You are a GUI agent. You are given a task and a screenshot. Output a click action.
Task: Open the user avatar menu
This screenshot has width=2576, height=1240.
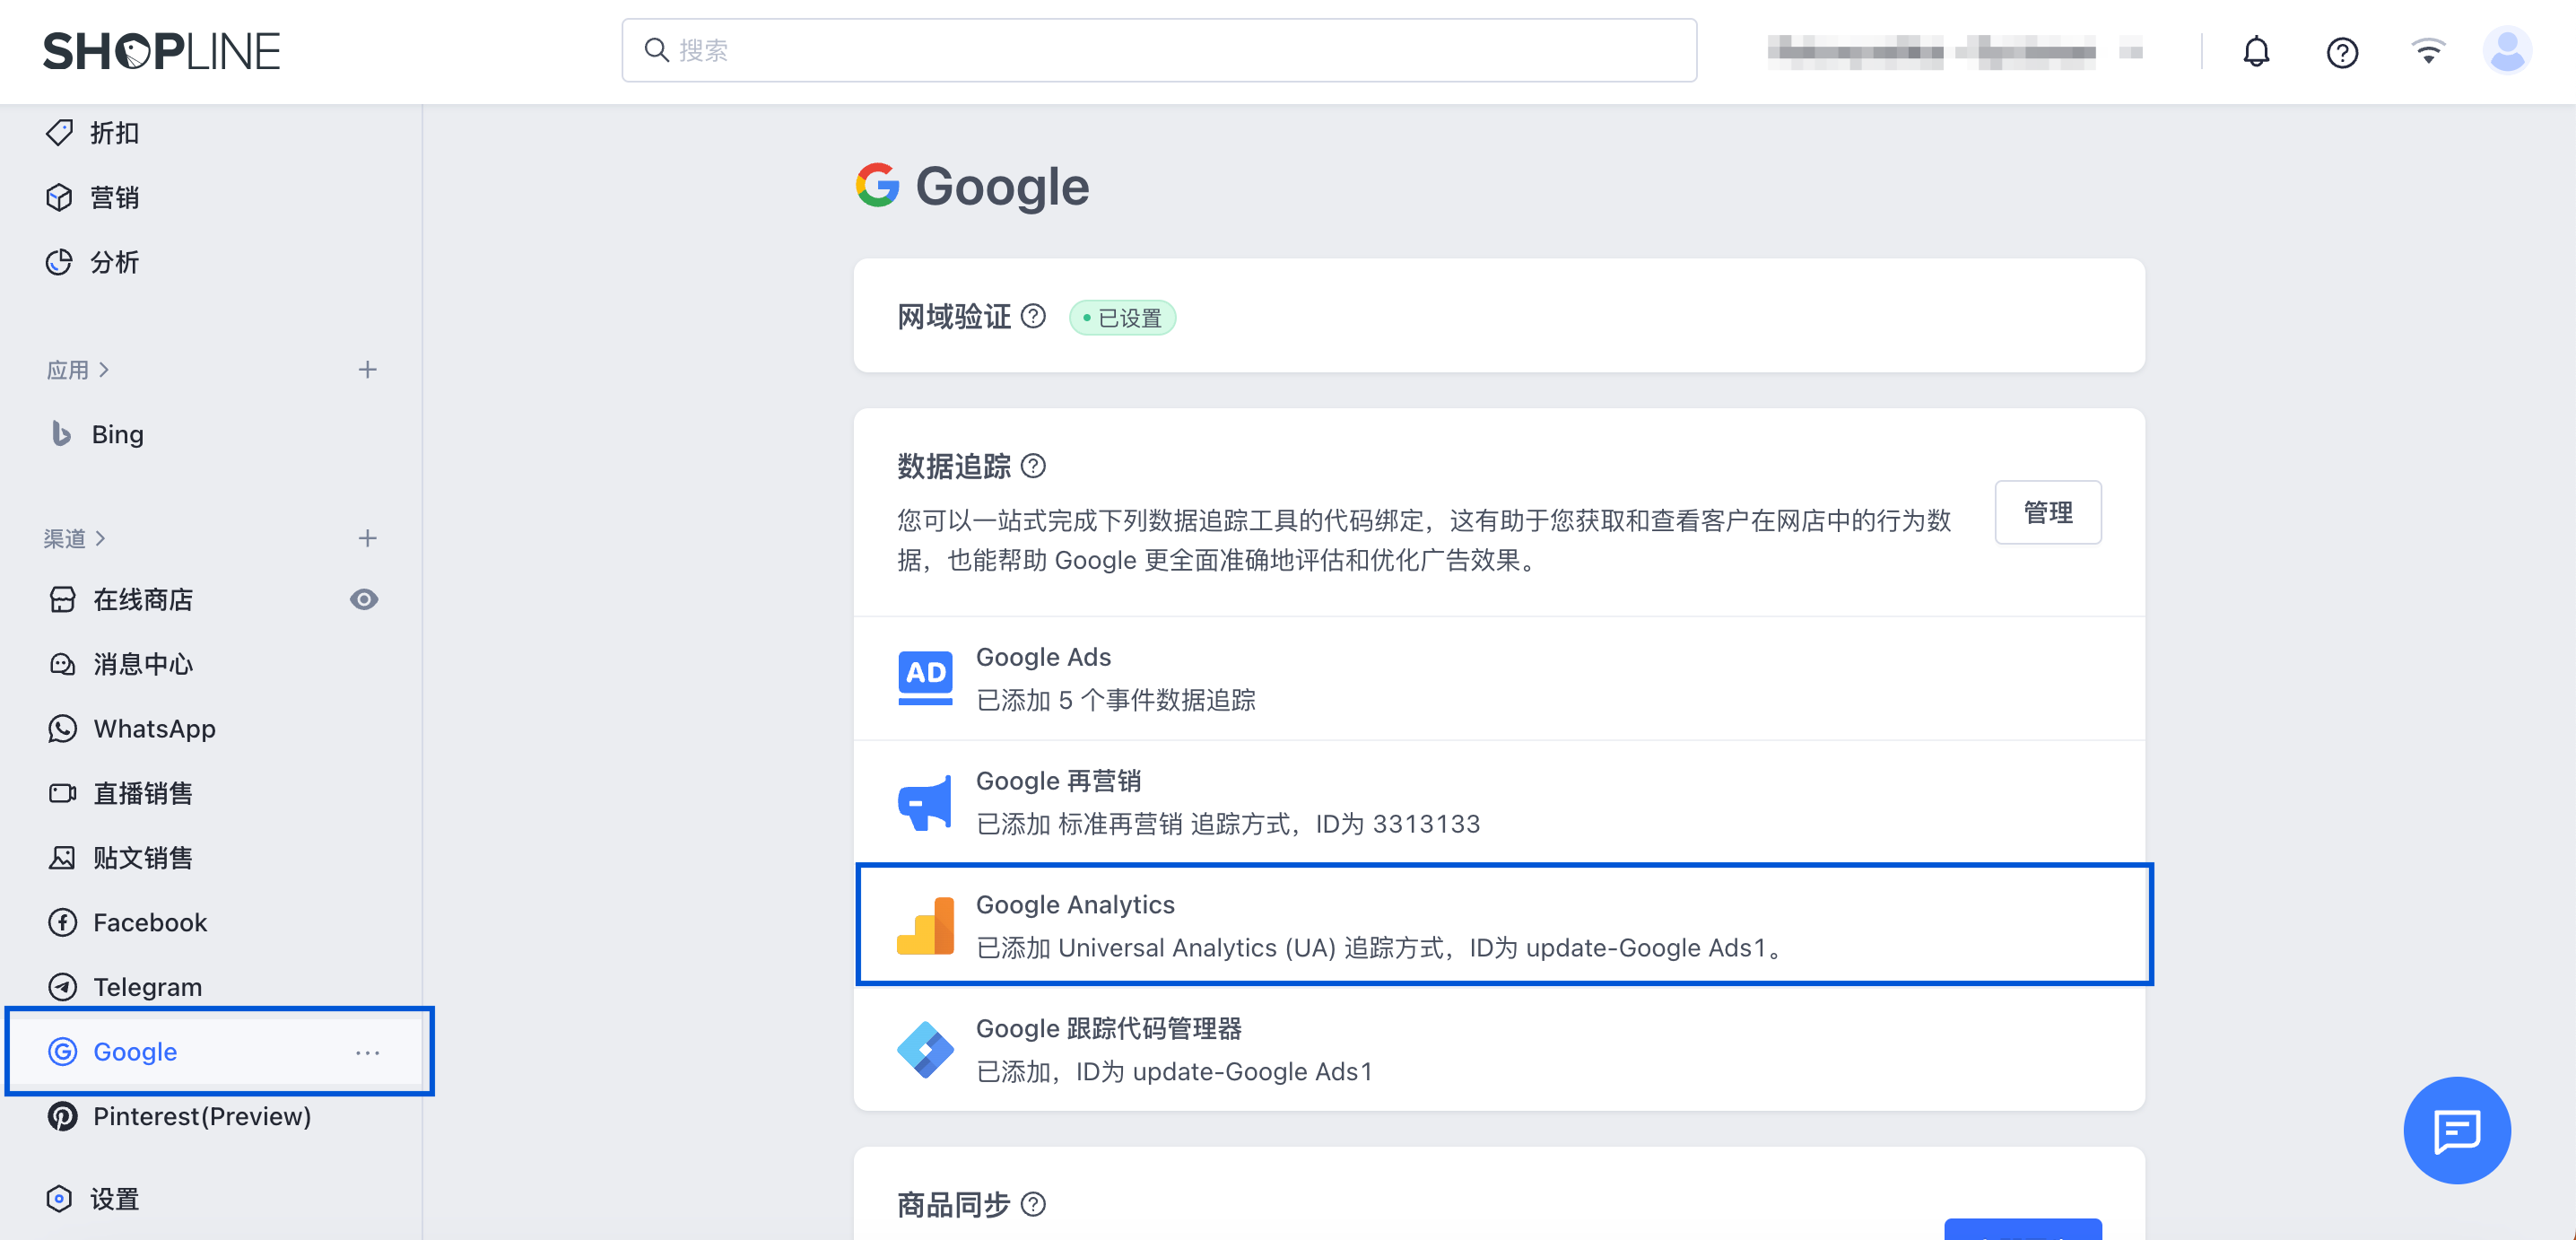click(x=2507, y=51)
